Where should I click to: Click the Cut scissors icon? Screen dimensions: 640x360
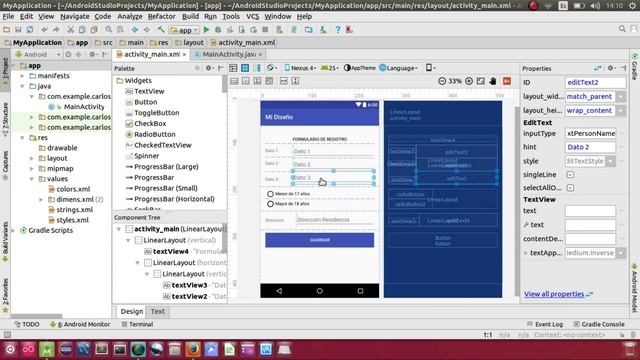[x=70, y=29]
